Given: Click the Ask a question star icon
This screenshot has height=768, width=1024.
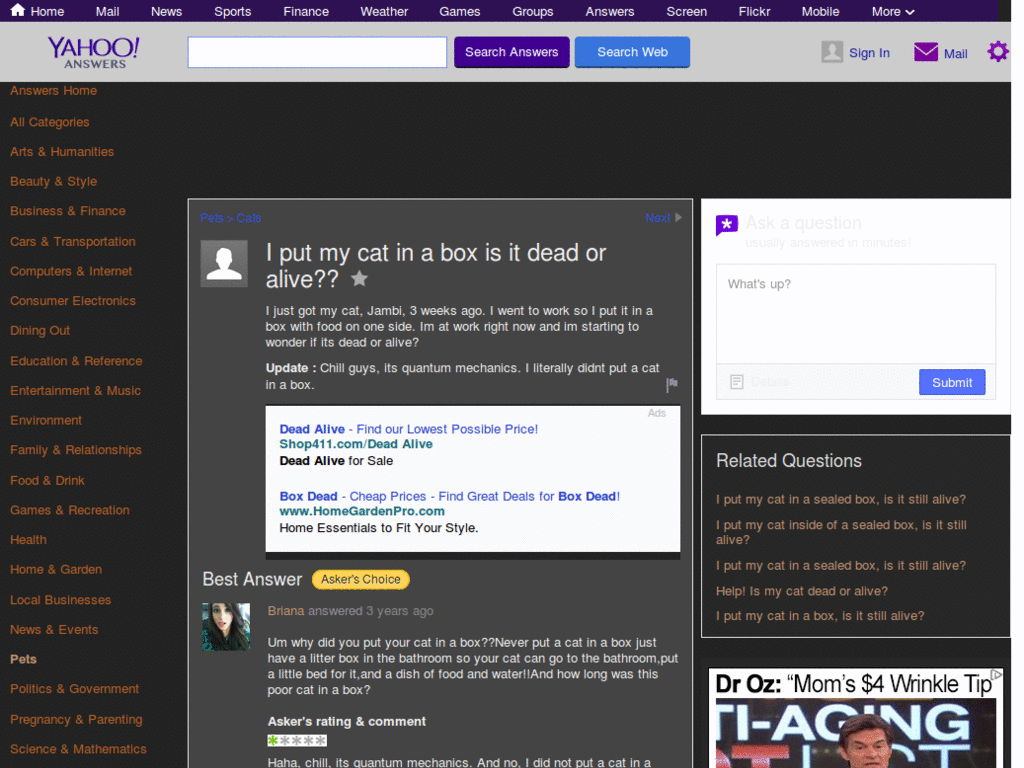Looking at the screenshot, I should click(727, 225).
